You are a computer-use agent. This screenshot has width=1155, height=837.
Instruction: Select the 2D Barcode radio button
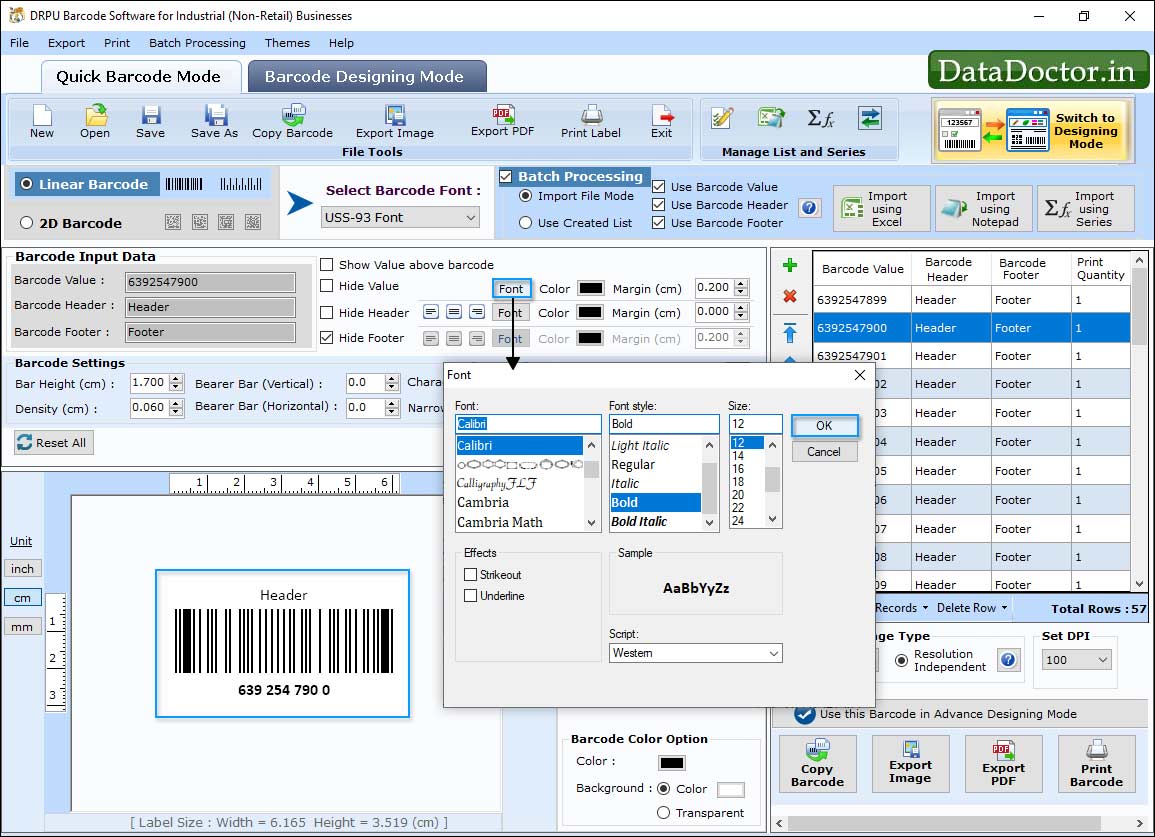coord(27,223)
